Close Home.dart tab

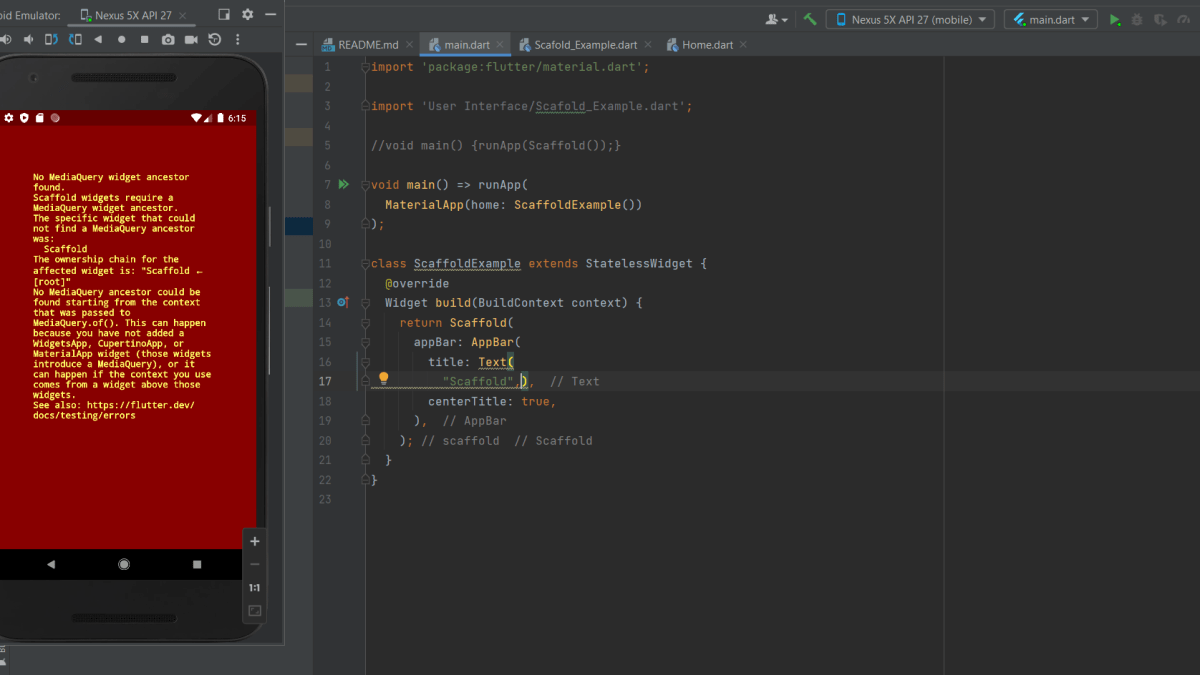743,45
